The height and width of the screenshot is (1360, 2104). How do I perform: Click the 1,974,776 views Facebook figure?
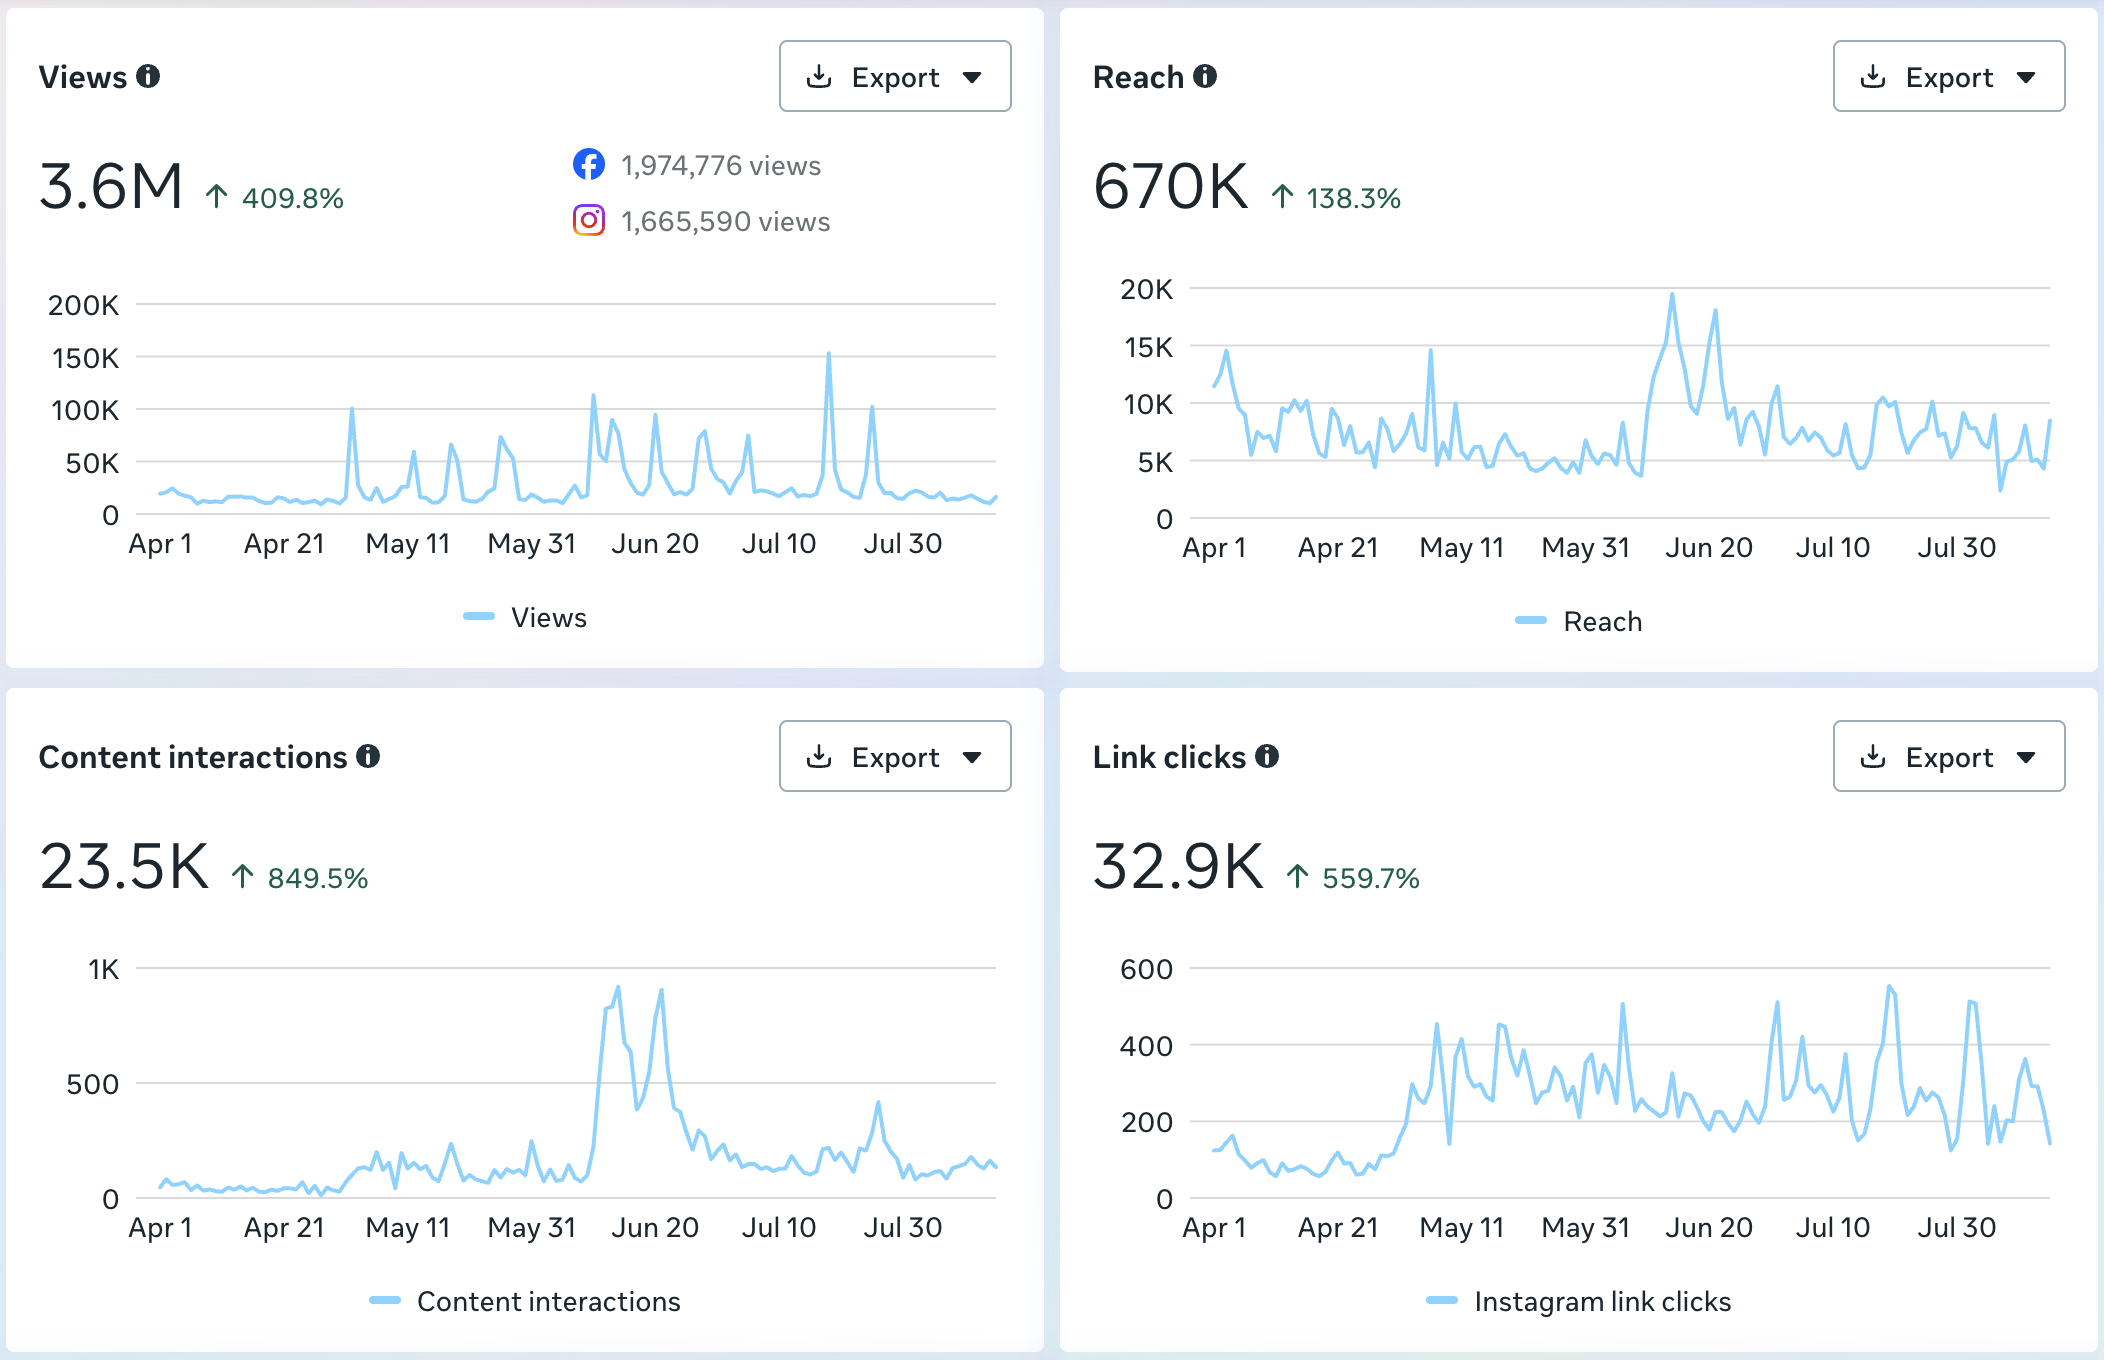coord(721,165)
